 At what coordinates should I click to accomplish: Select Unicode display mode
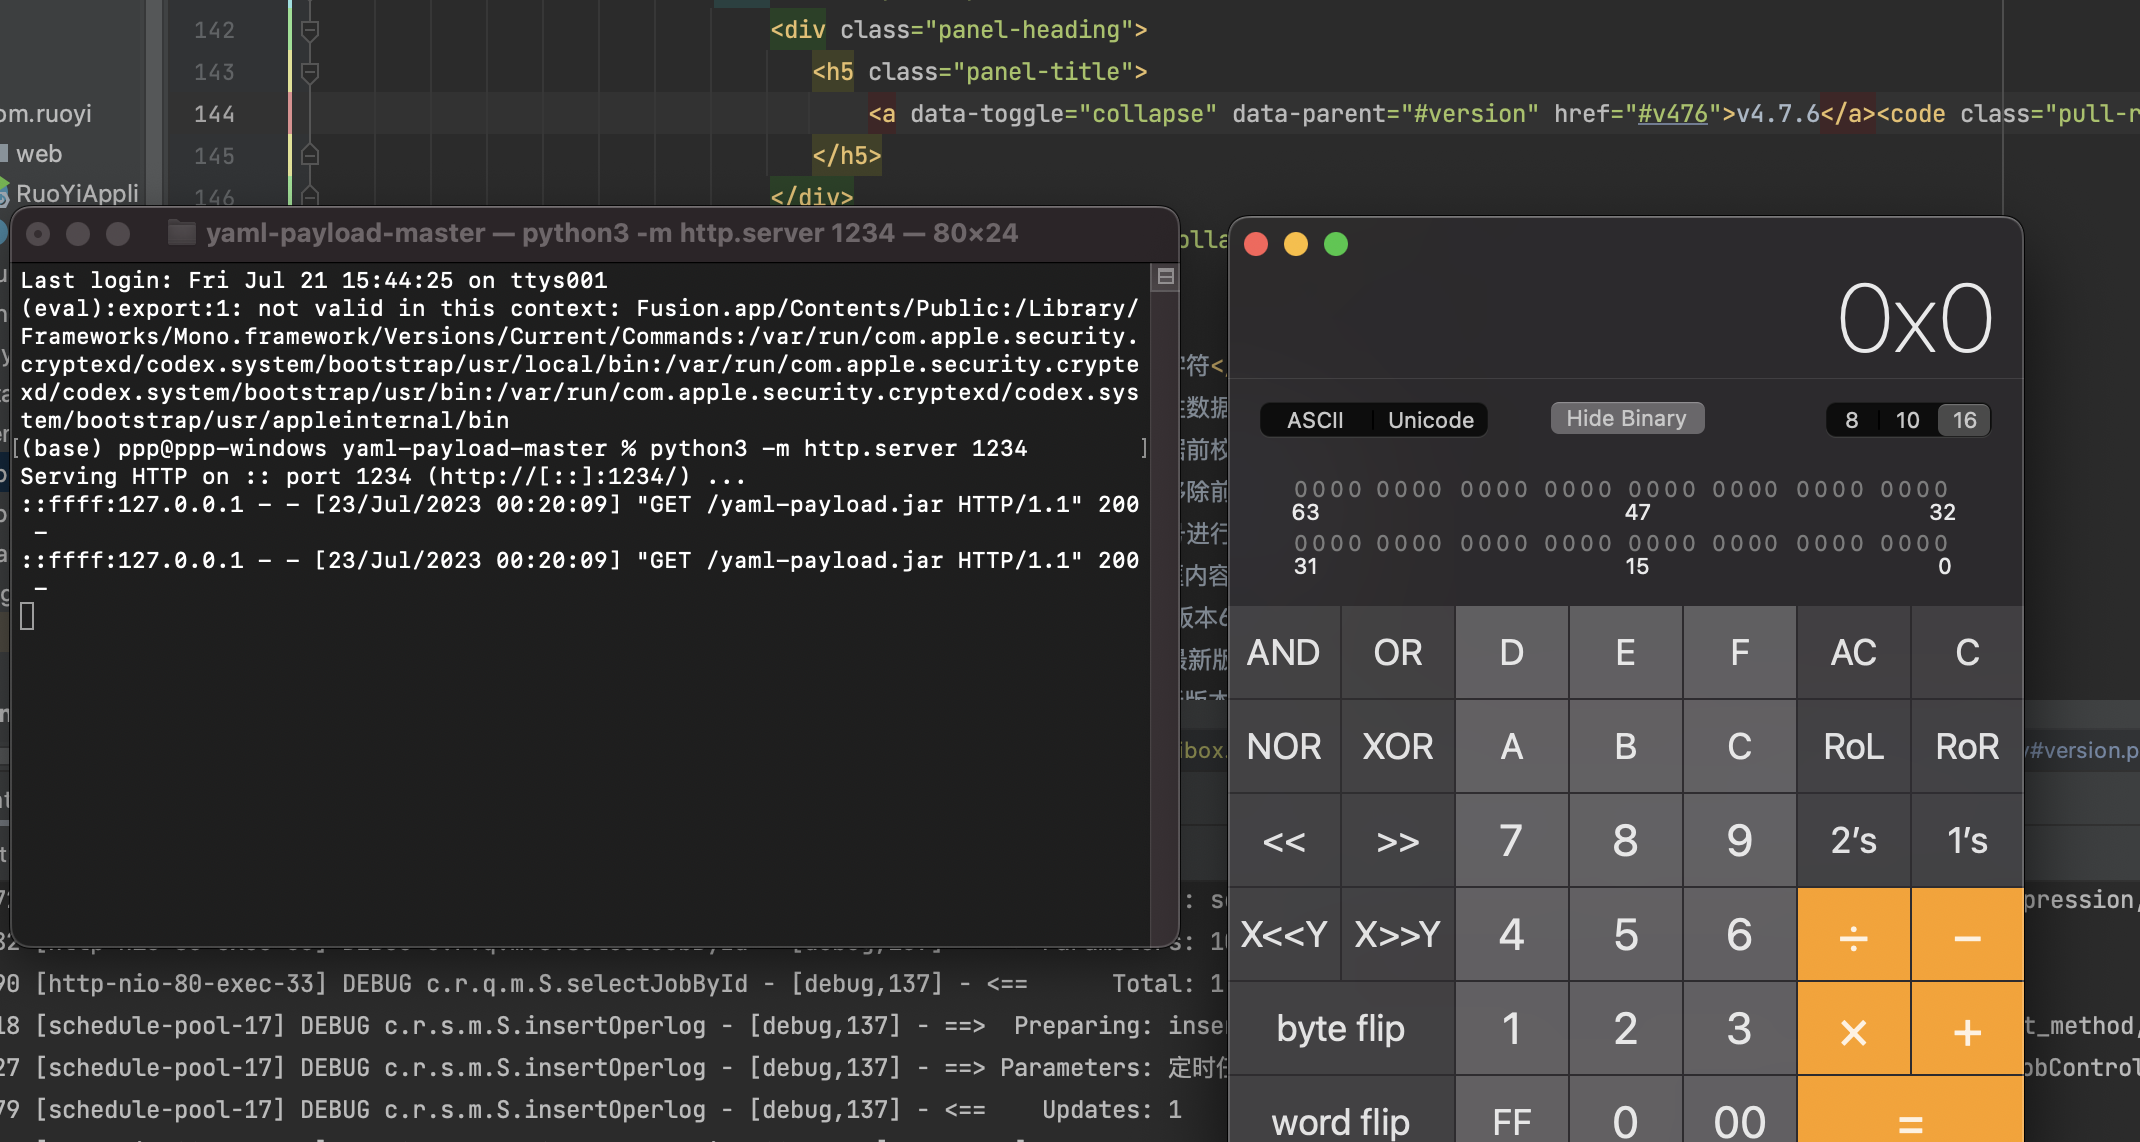(1431, 420)
